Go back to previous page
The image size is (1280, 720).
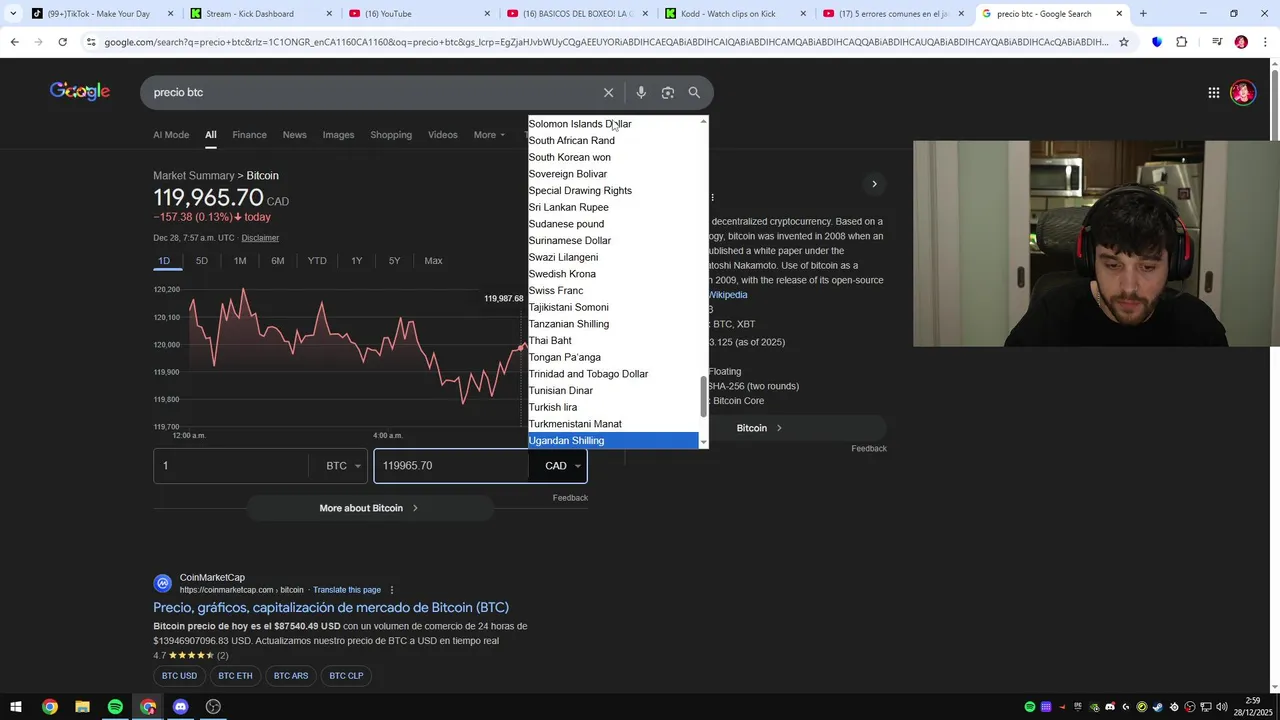14,42
